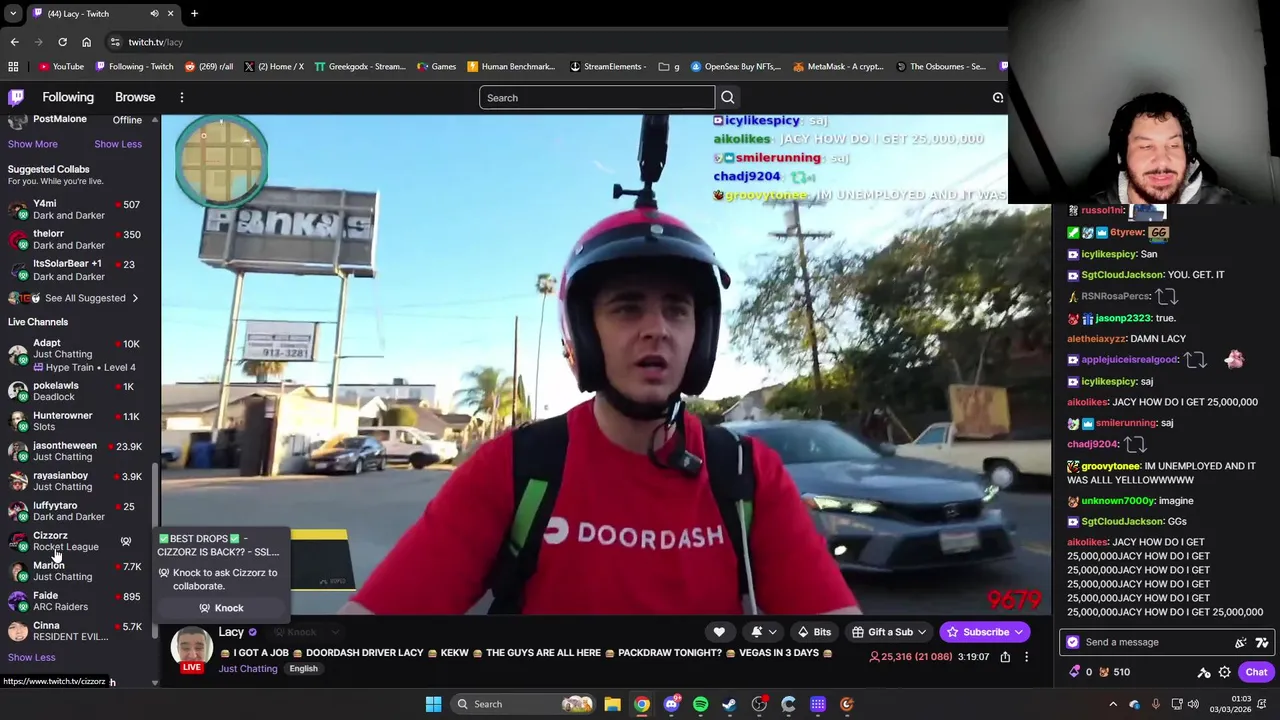The image size is (1280, 720).
Task: Click the Windows Start button
Action: pyautogui.click(x=433, y=704)
